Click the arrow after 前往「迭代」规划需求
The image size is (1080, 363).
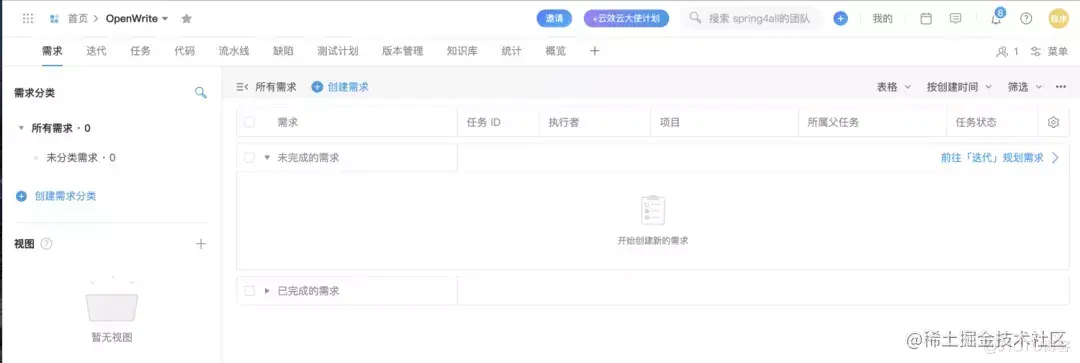(x=1055, y=158)
